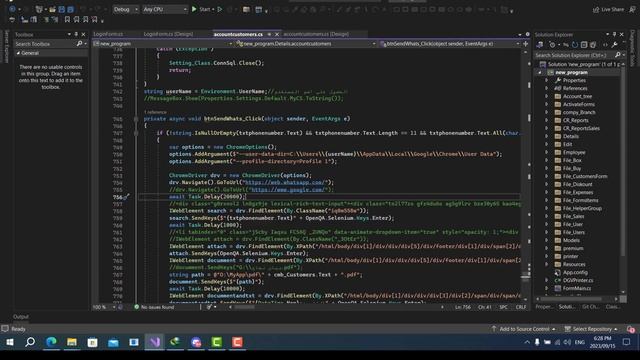Click Start Without Debugging outline play icon
The width and height of the screenshot is (640, 360).
coord(220,9)
